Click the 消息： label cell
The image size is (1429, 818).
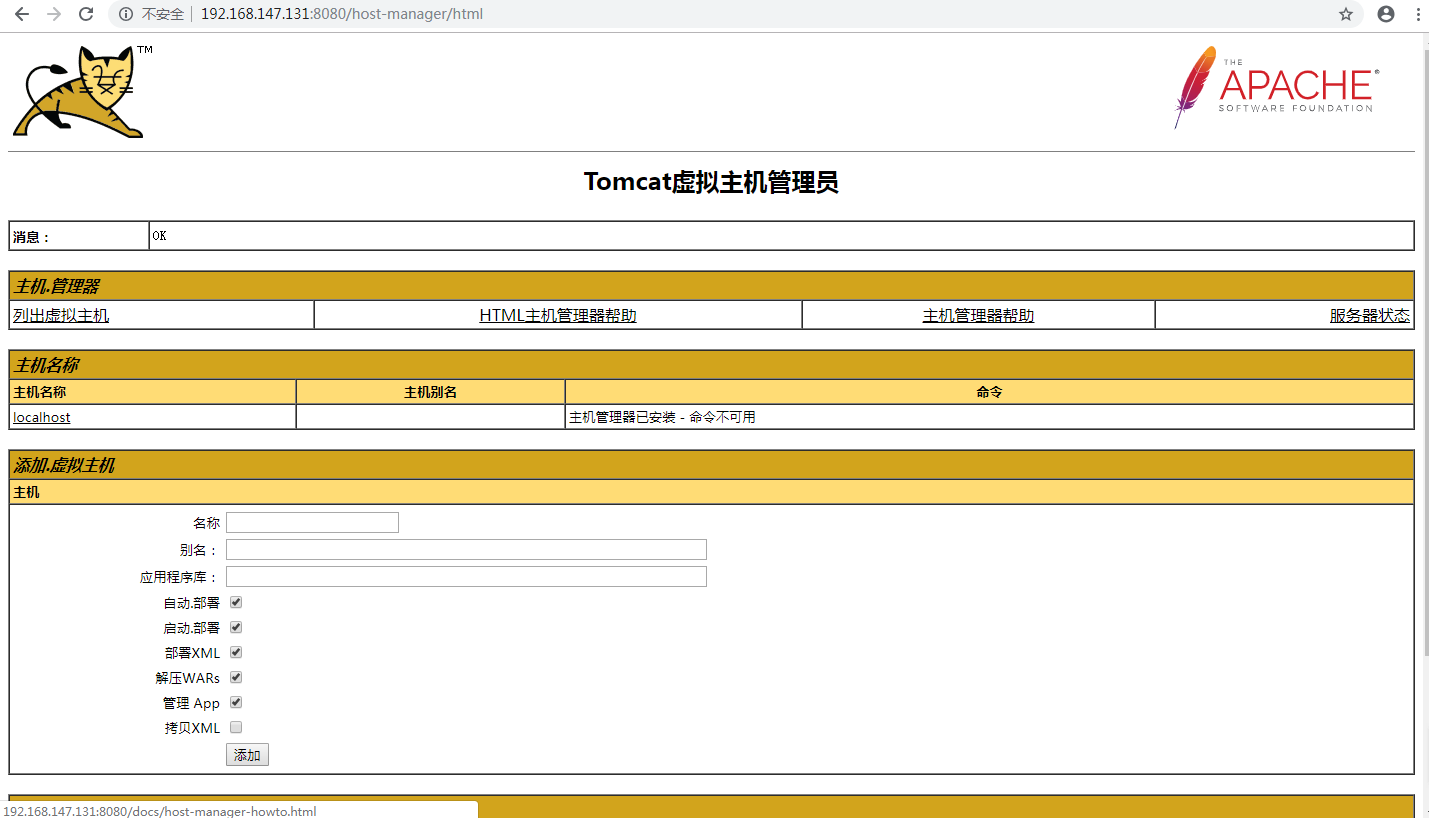[x=79, y=236]
